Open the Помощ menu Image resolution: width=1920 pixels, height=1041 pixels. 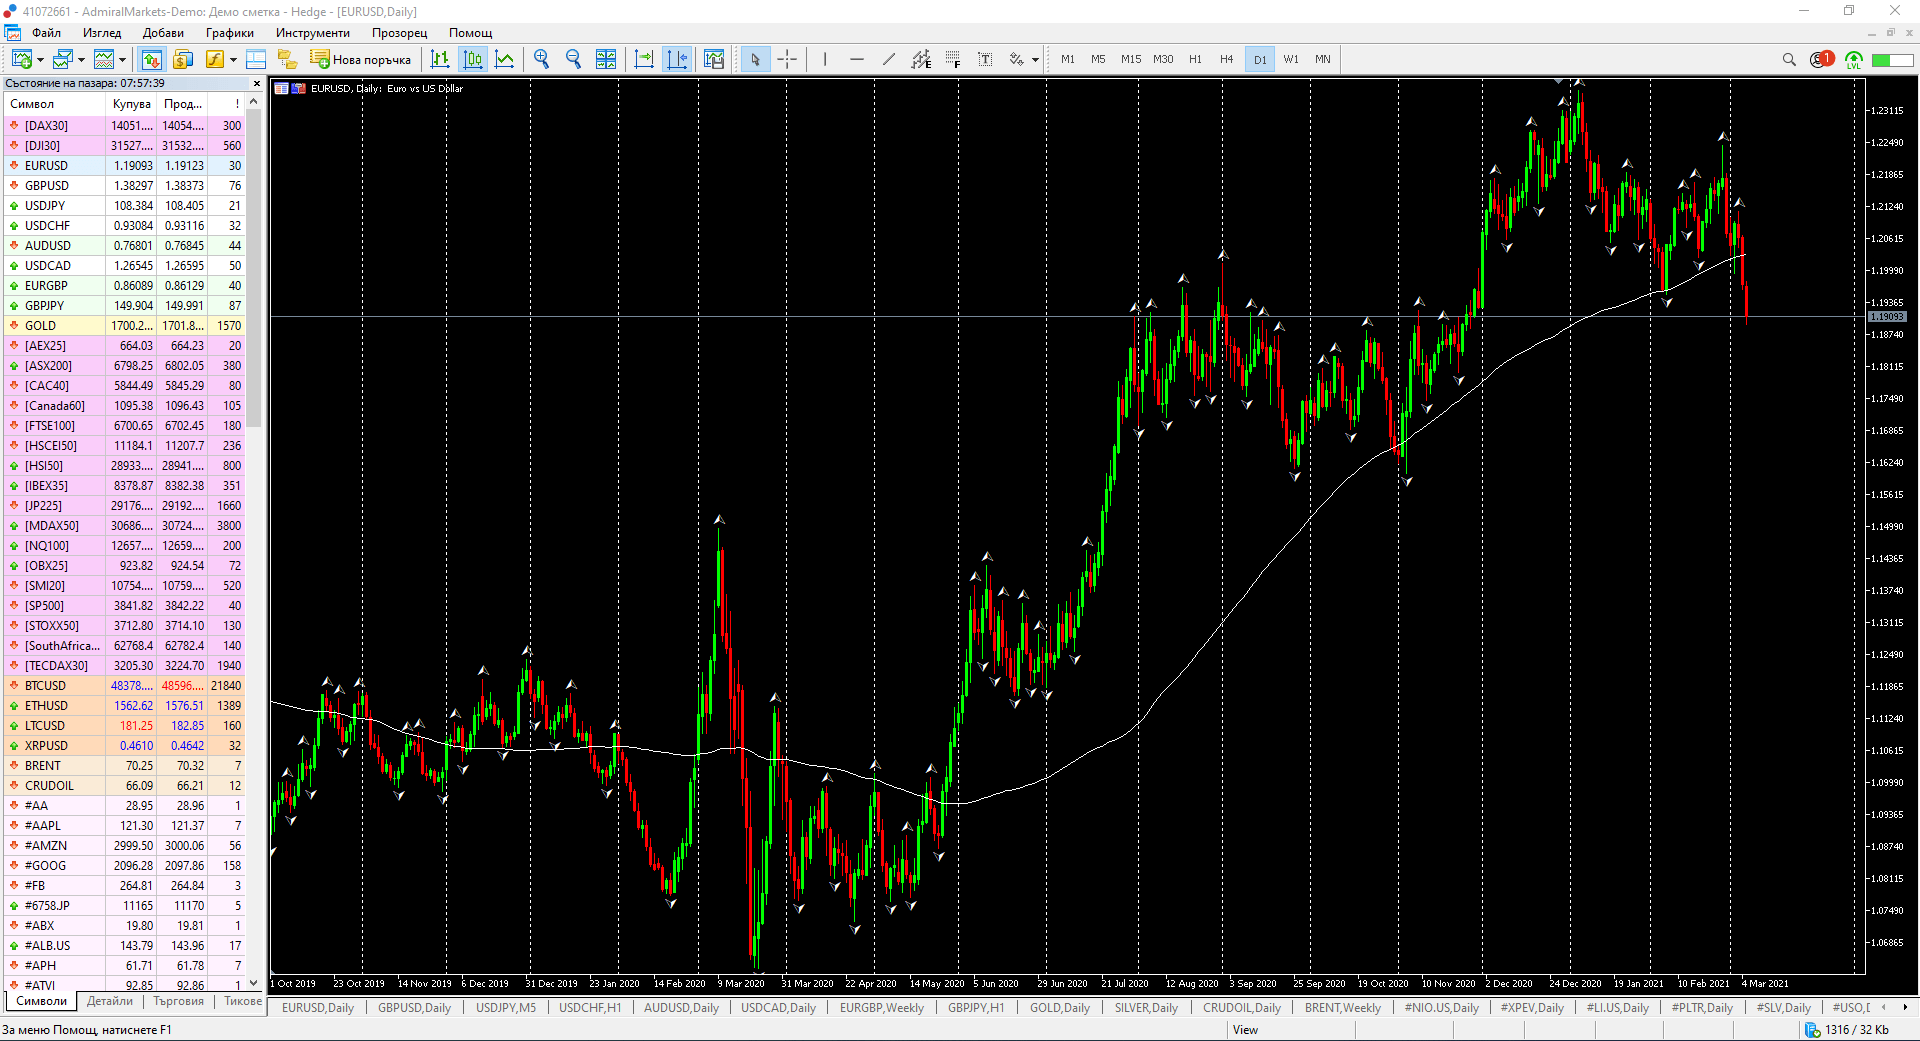pyautogui.click(x=471, y=33)
